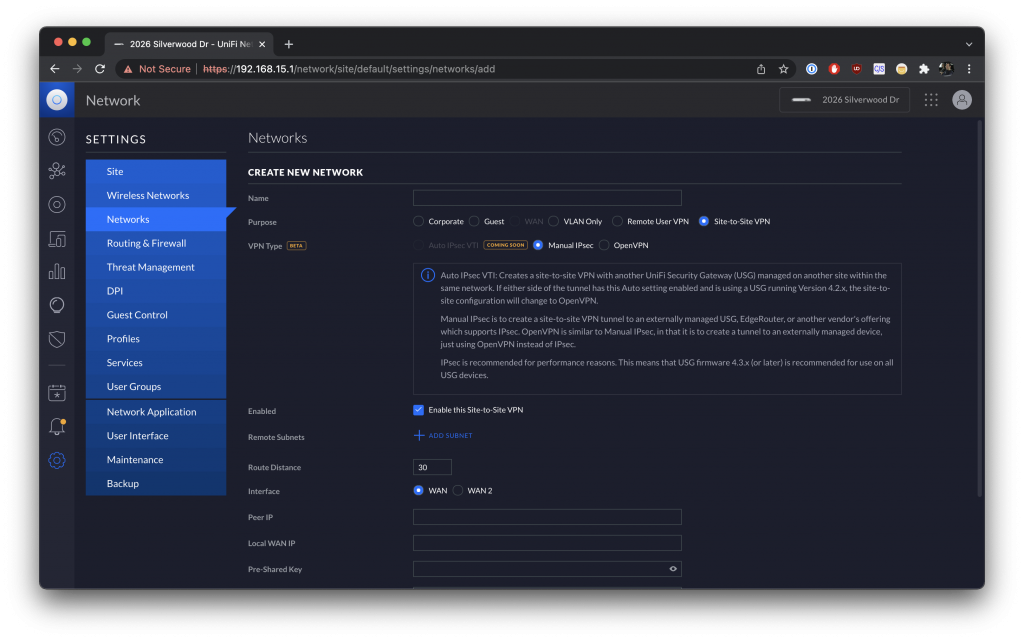Viewport: 1024px width, 641px height.
Task: Open the 1Password extension icon
Action: 812,69
